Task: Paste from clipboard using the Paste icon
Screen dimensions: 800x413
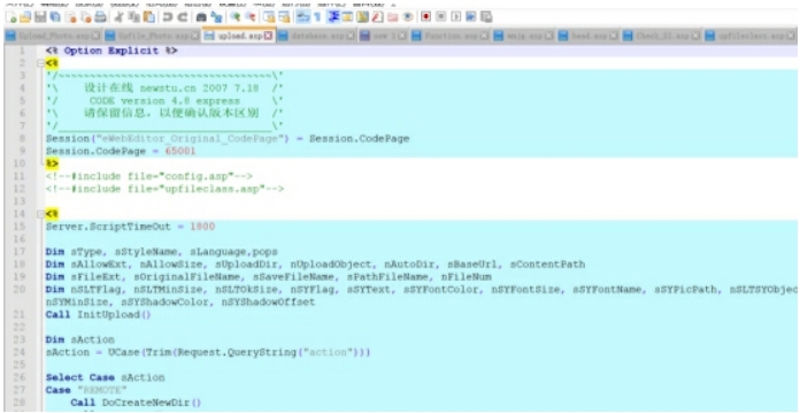Action: pyautogui.click(x=148, y=17)
